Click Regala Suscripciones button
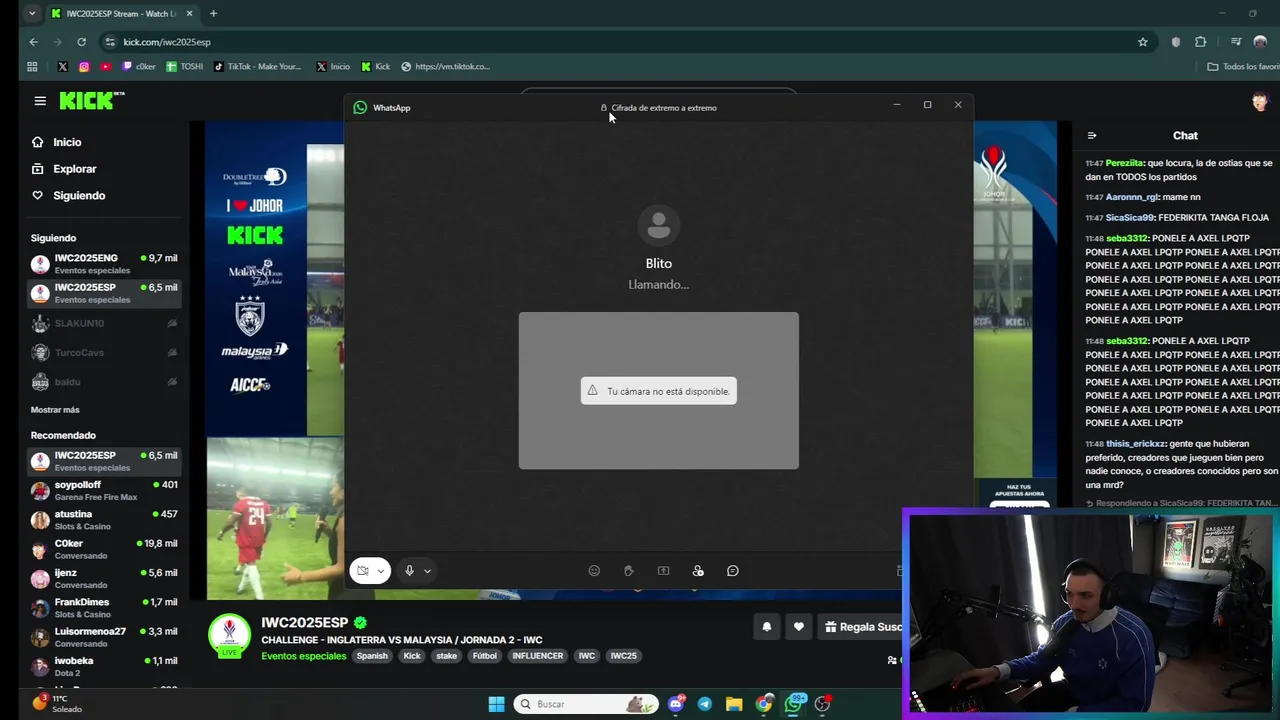Screen dimensions: 1280x720 click(x=860, y=627)
